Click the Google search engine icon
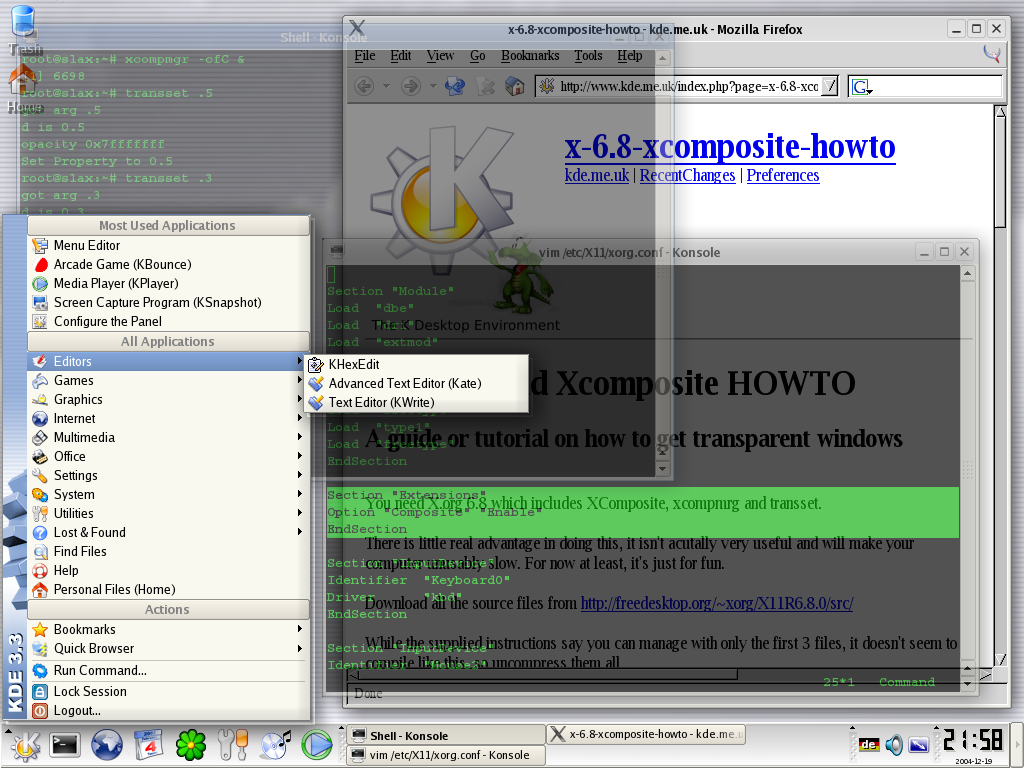 [861, 87]
